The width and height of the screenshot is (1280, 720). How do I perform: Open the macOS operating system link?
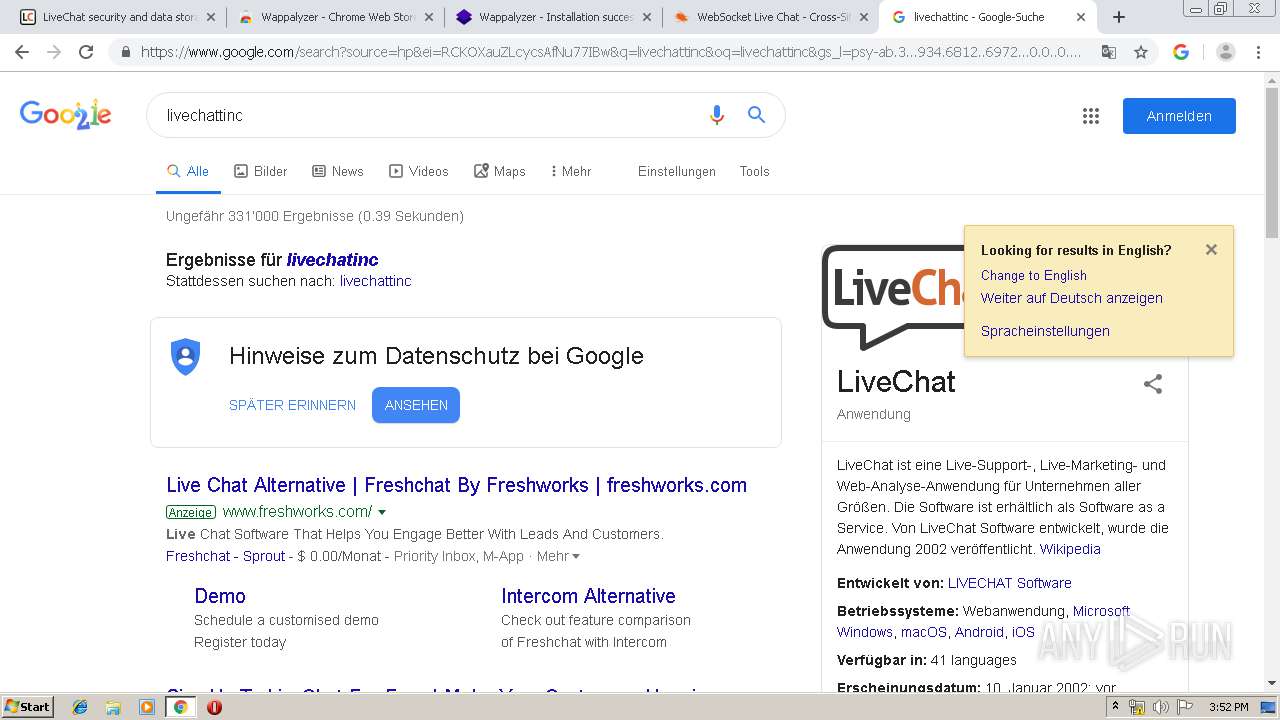[x=924, y=632]
